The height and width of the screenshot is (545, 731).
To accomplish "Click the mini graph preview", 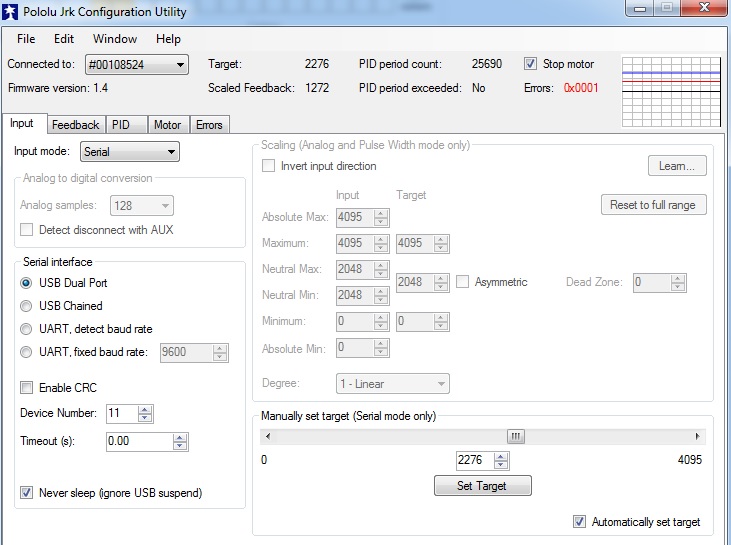I will click(x=671, y=91).
